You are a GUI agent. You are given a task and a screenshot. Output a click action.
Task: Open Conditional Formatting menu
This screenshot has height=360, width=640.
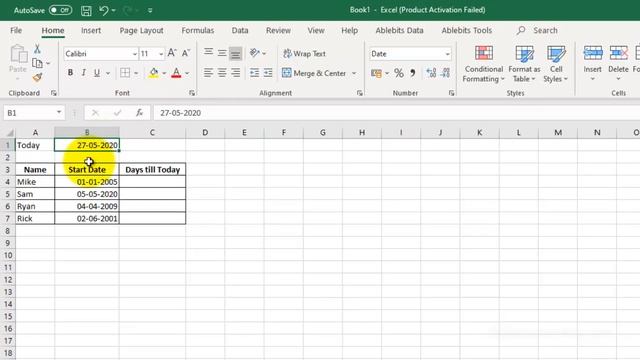(x=484, y=64)
